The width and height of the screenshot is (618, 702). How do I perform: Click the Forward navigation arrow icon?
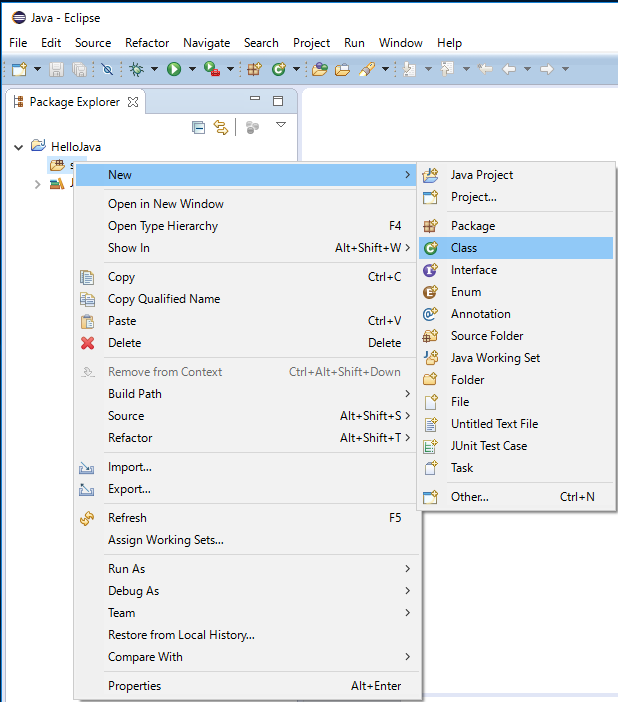[x=546, y=69]
